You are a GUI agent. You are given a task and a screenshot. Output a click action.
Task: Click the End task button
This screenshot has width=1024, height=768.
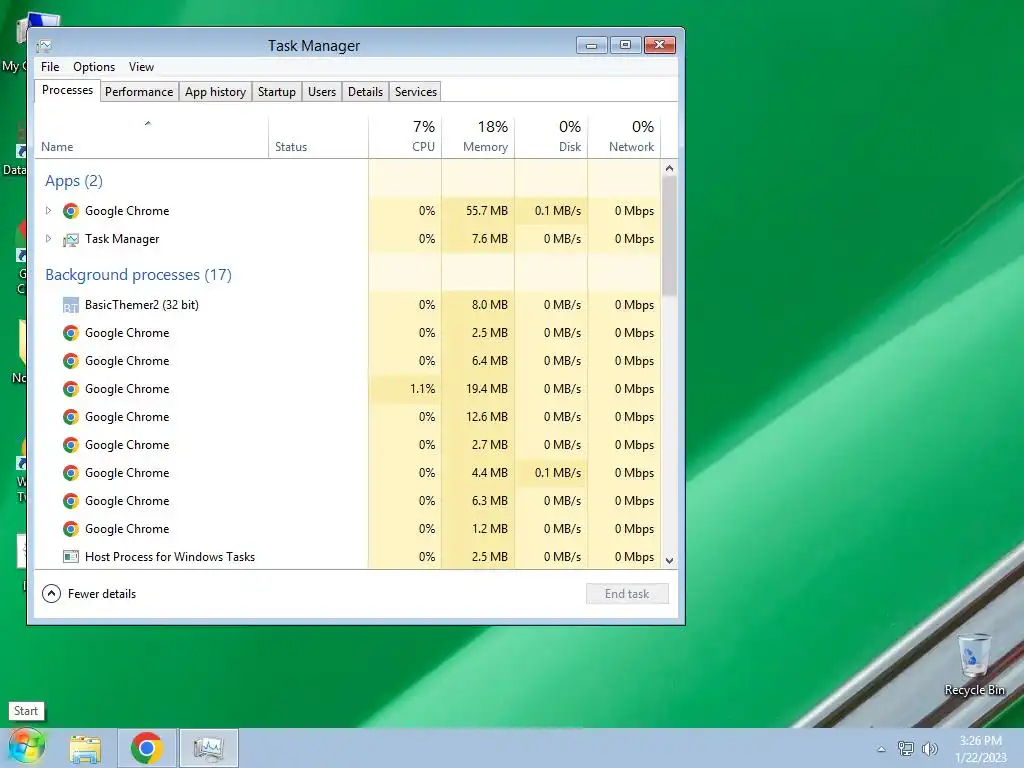pos(627,594)
